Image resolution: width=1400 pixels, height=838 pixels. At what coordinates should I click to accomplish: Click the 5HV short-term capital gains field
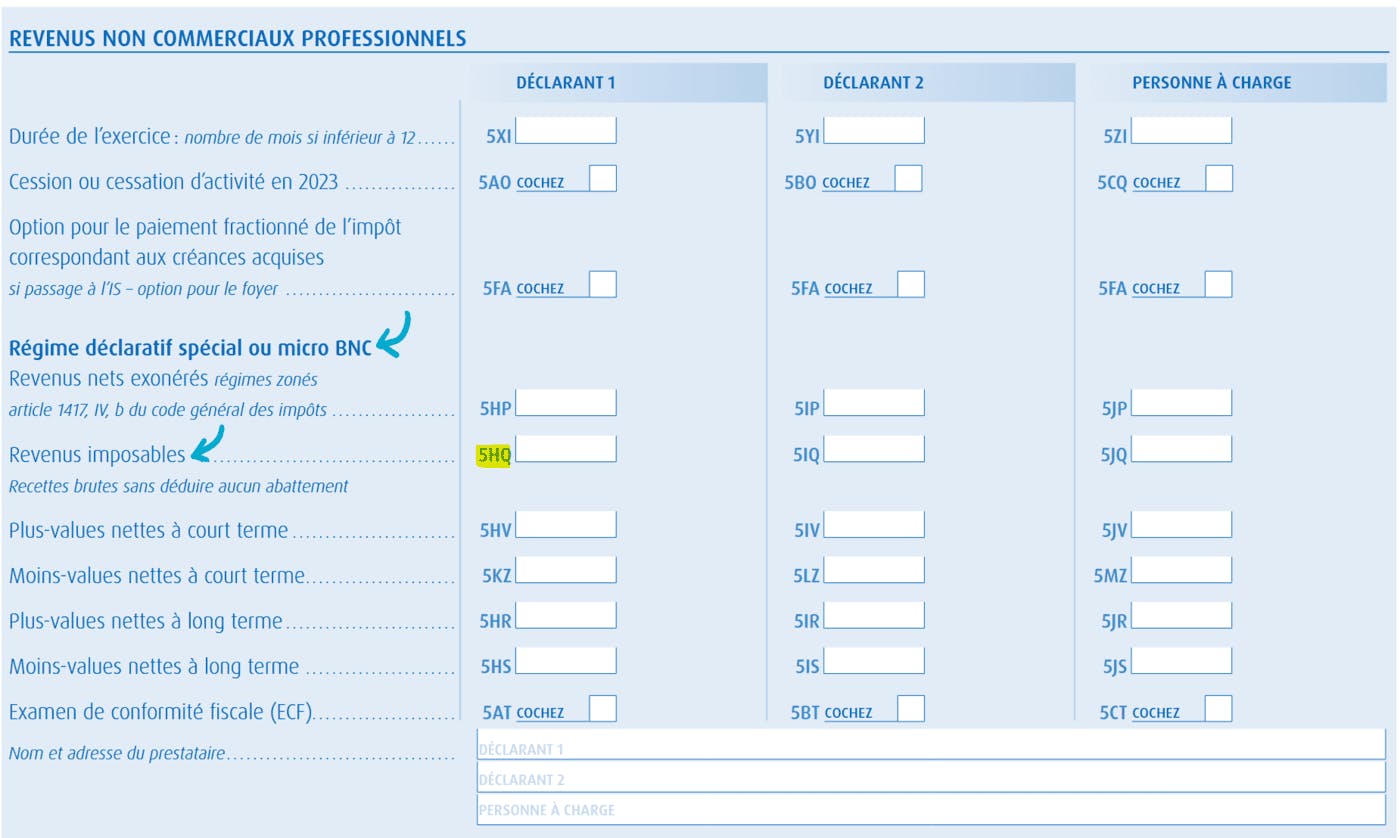566,525
